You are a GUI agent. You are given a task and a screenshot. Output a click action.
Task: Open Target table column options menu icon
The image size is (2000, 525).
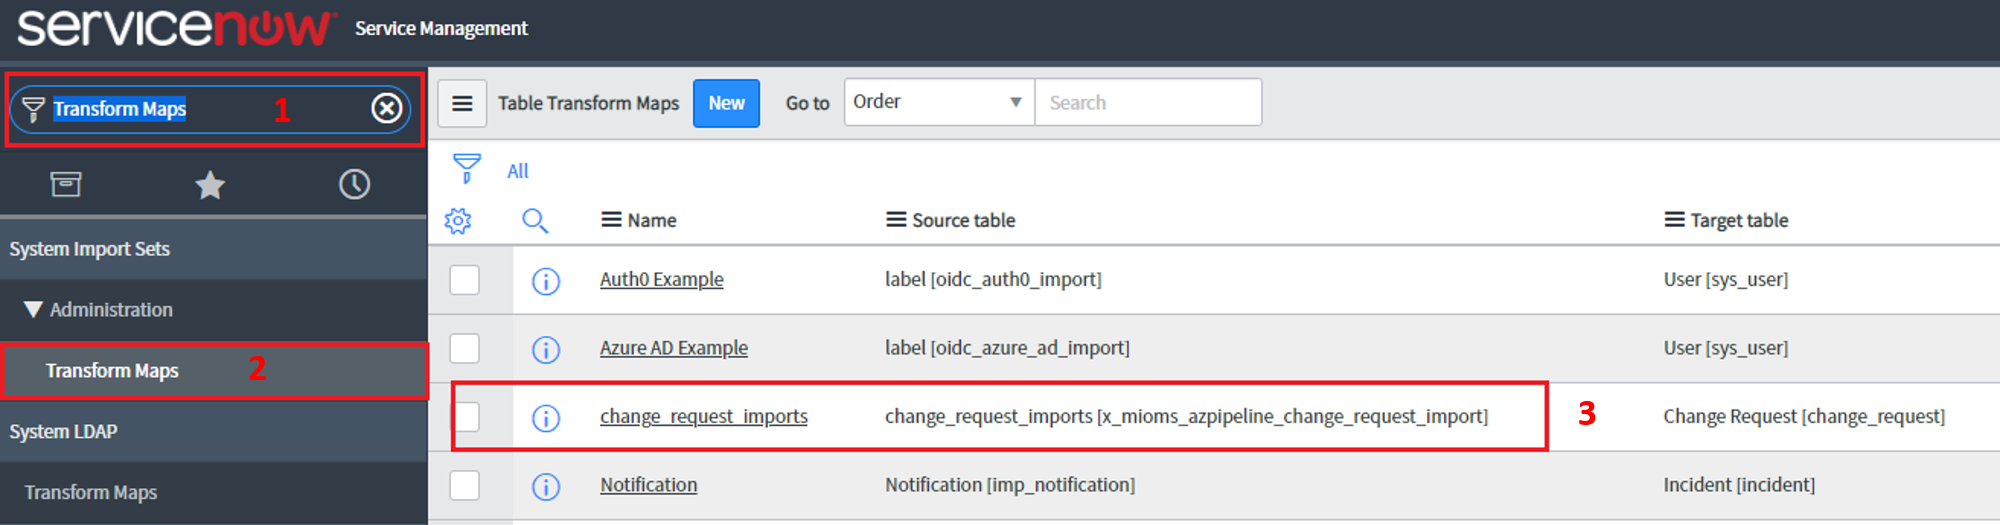click(x=1674, y=219)
